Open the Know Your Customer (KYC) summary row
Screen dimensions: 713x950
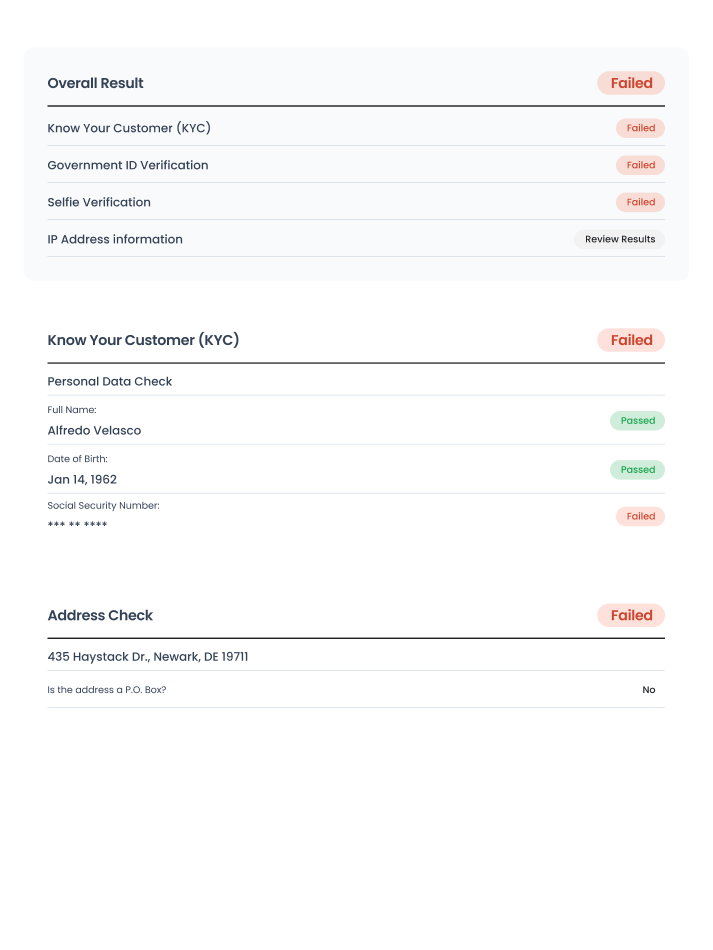(129, 128)
